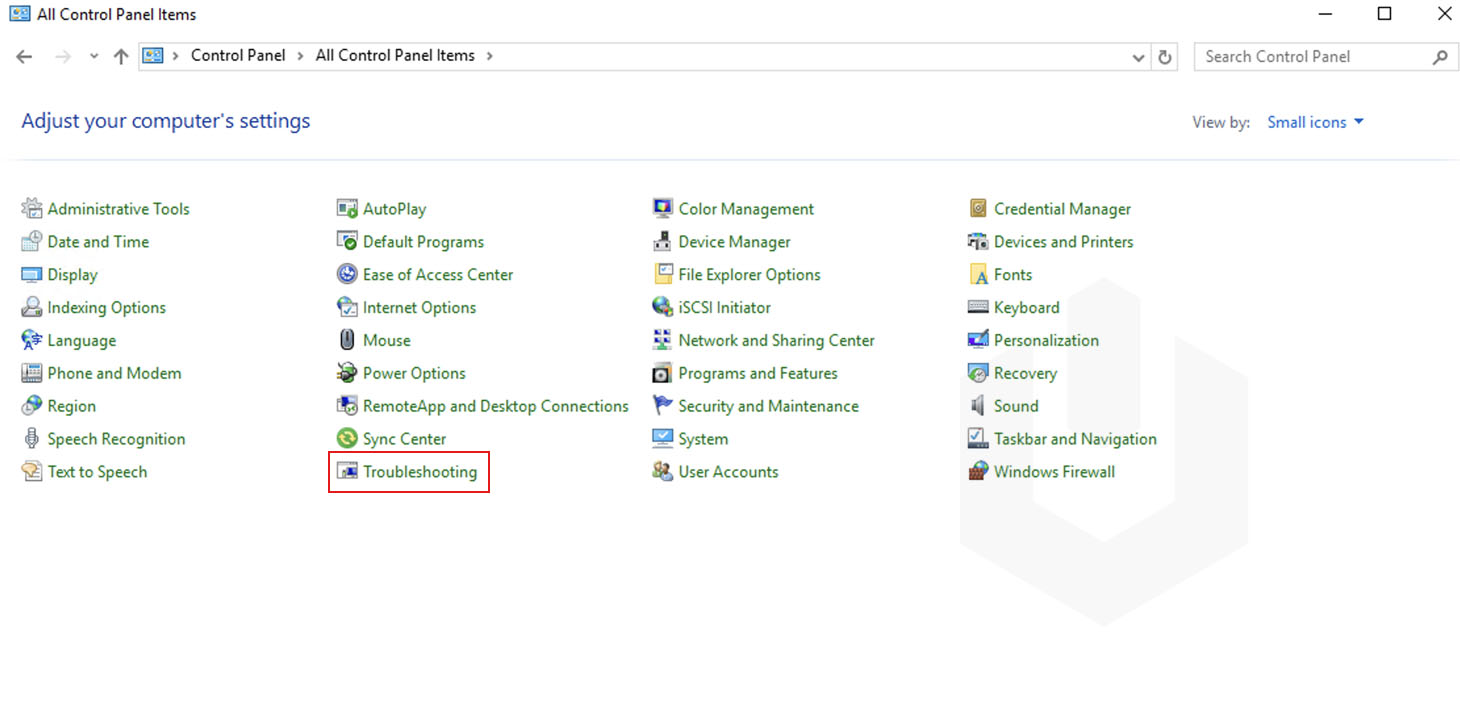This screenshot has height=701, width=1460.
Task: Open Device Manager
Action: [734, 241]
